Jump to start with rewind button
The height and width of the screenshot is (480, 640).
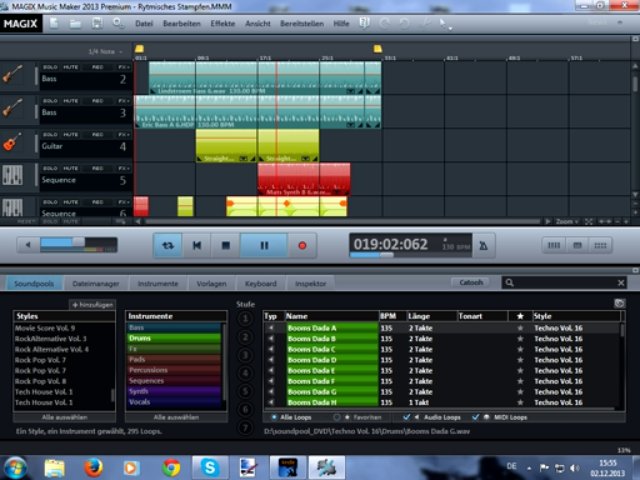(x=197, y=244)
